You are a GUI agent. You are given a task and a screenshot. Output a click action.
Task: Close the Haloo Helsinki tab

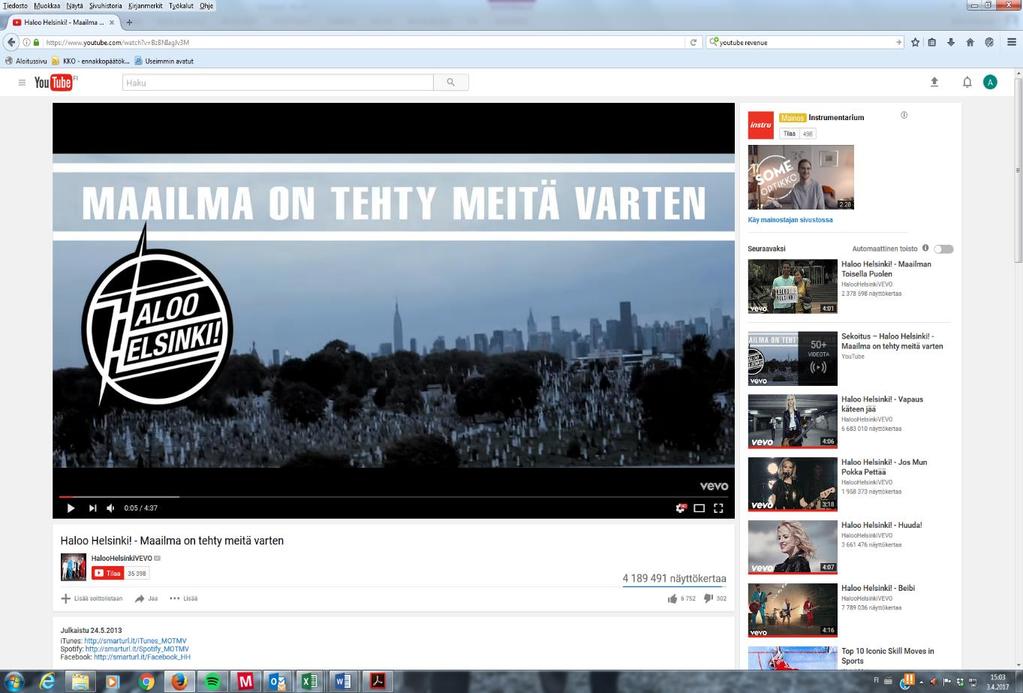[112, 22]
